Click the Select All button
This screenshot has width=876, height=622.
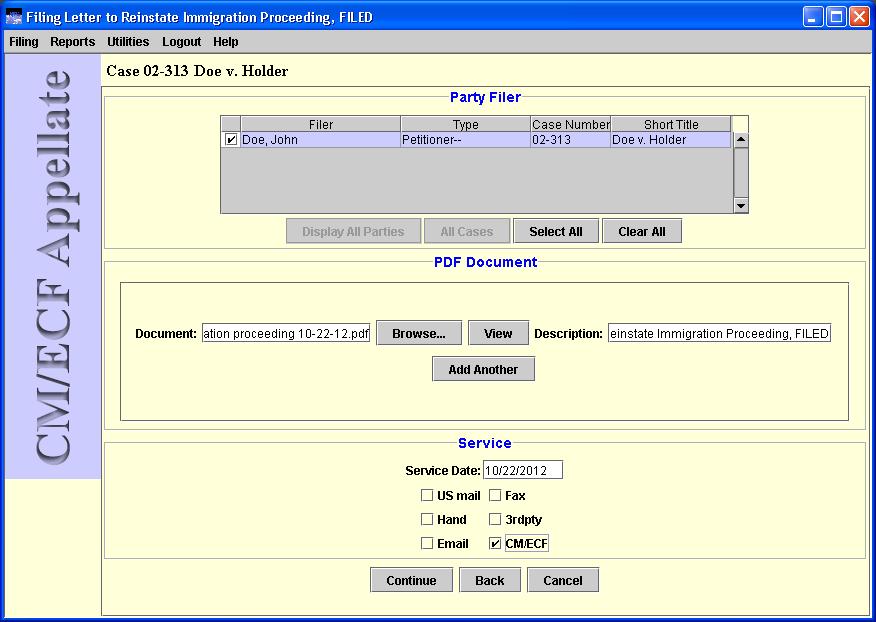pyautogui.click(x=556, y=231)
